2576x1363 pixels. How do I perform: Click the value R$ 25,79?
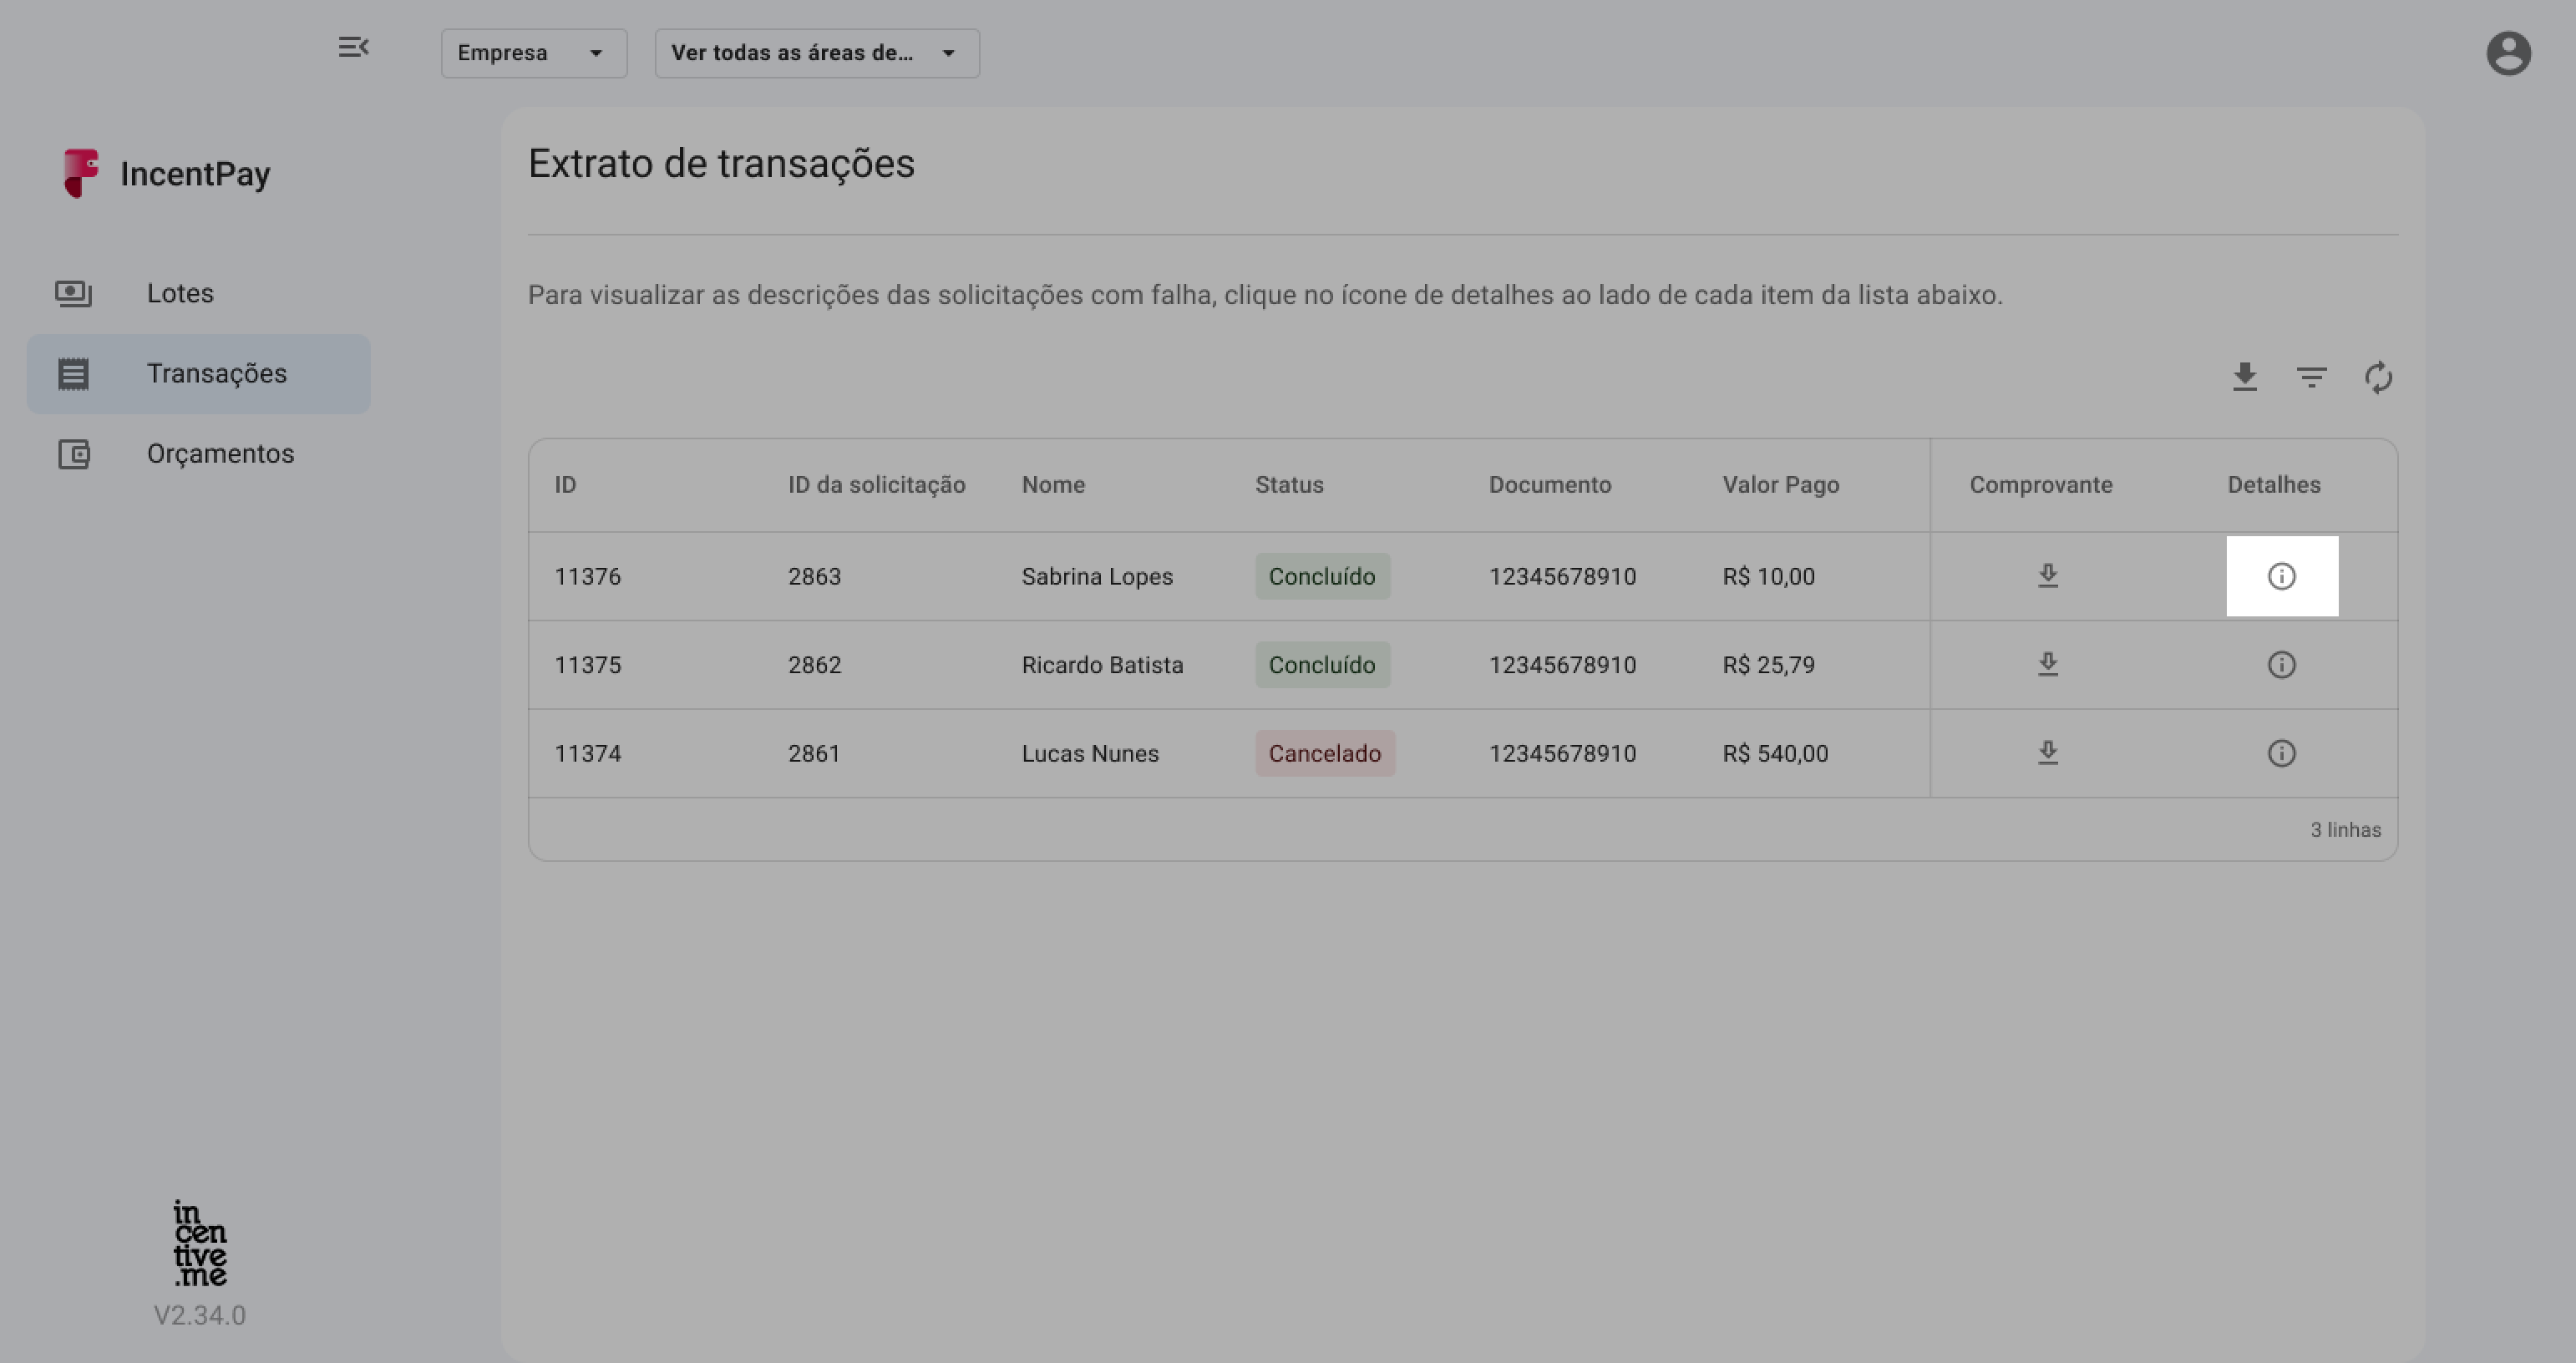point(1768,665)
